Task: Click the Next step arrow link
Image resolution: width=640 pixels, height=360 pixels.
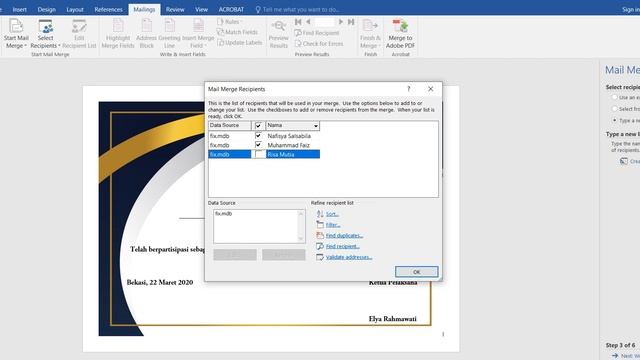Action: coord(625,356)
